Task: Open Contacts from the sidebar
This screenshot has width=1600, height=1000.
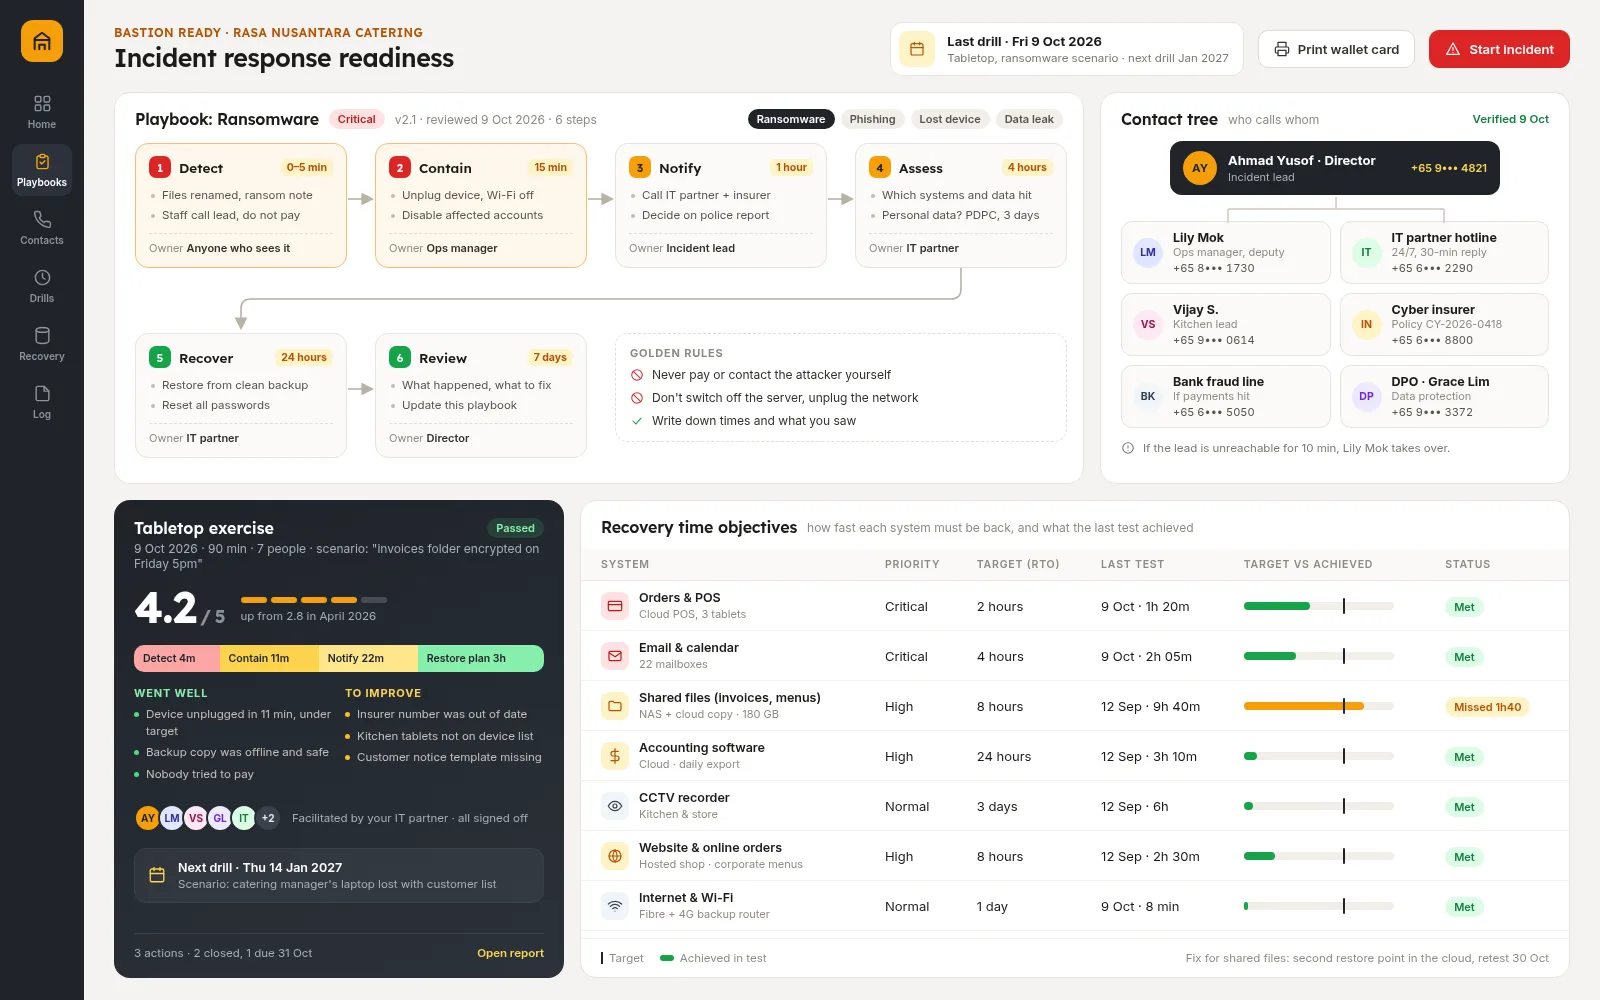Action: [x=42, y=228]
